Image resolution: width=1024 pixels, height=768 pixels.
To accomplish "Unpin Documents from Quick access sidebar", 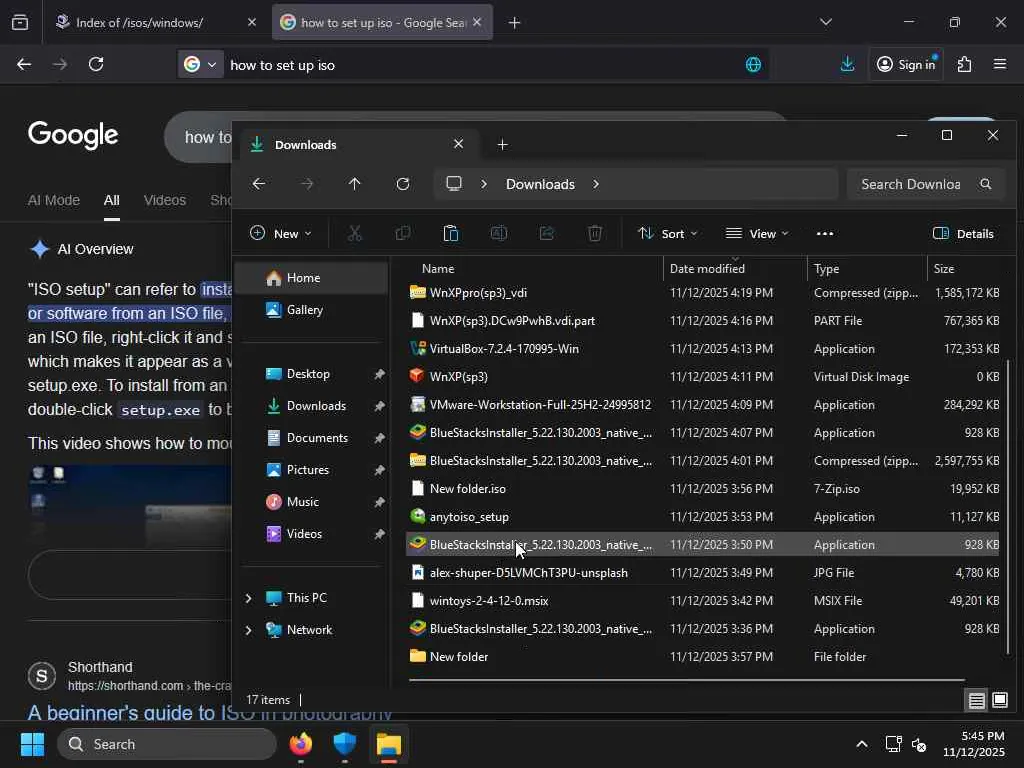I will click(379, 438).
